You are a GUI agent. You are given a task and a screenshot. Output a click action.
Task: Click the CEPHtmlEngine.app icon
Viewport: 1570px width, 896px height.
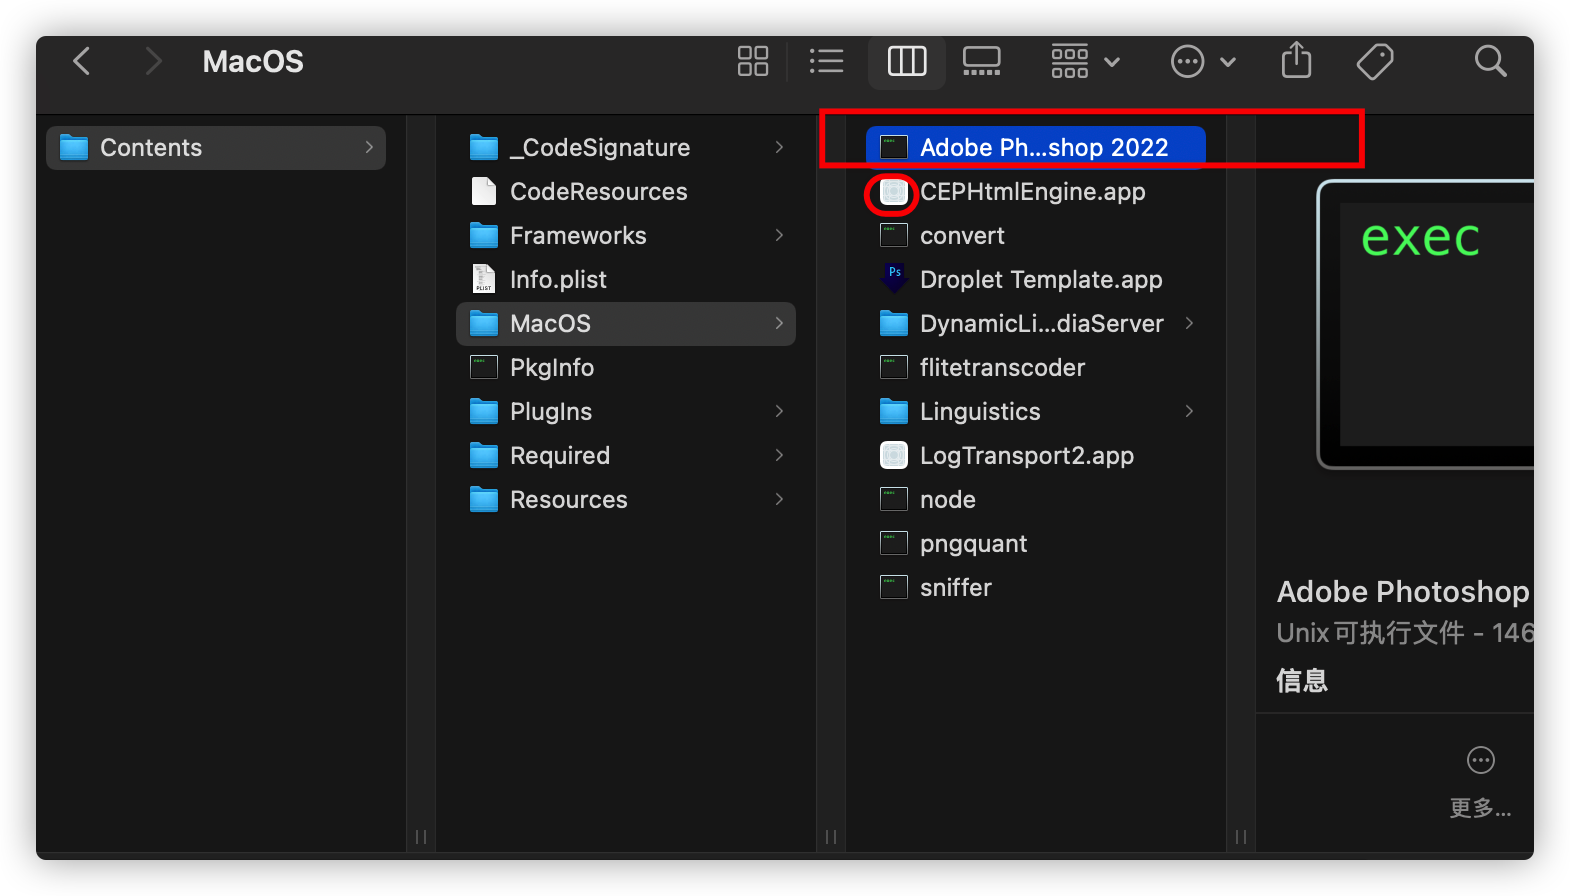click(894, 192)
